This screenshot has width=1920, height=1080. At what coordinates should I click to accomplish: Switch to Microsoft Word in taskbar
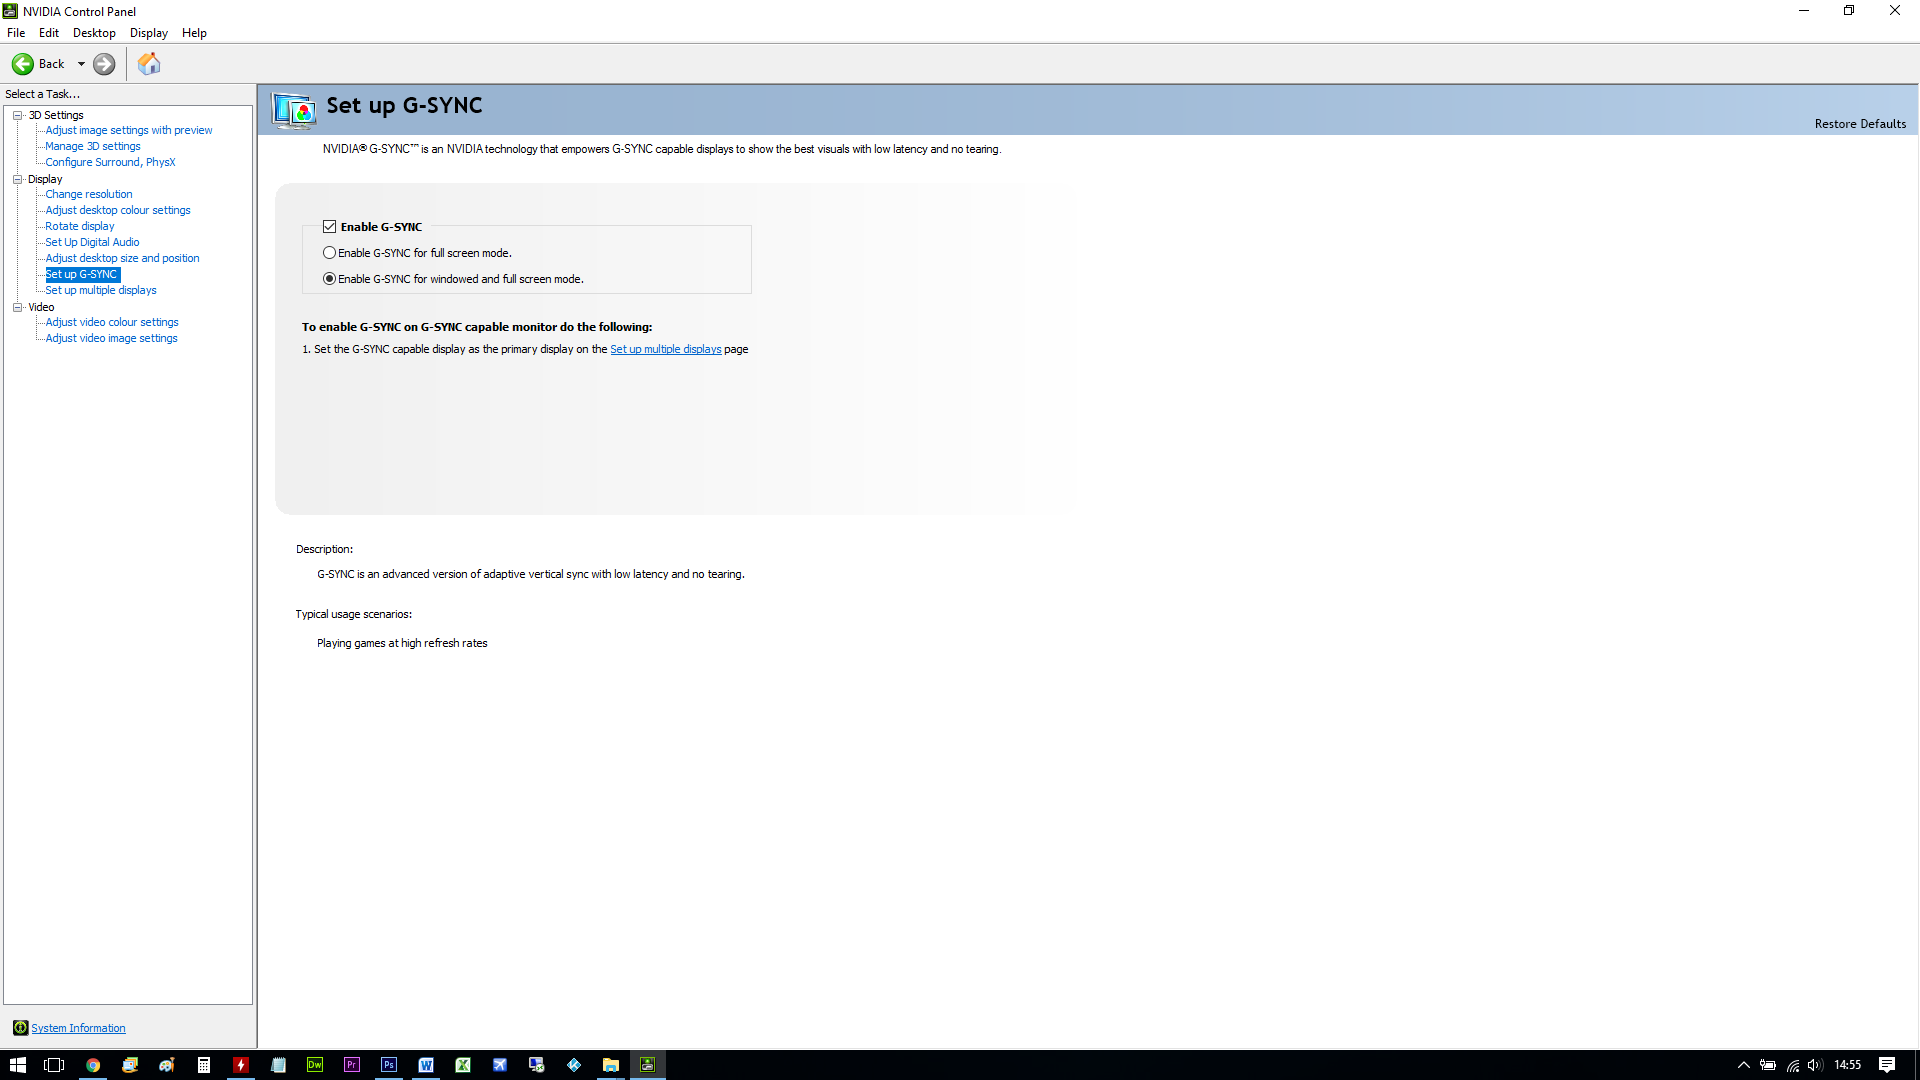(426, 1065)
